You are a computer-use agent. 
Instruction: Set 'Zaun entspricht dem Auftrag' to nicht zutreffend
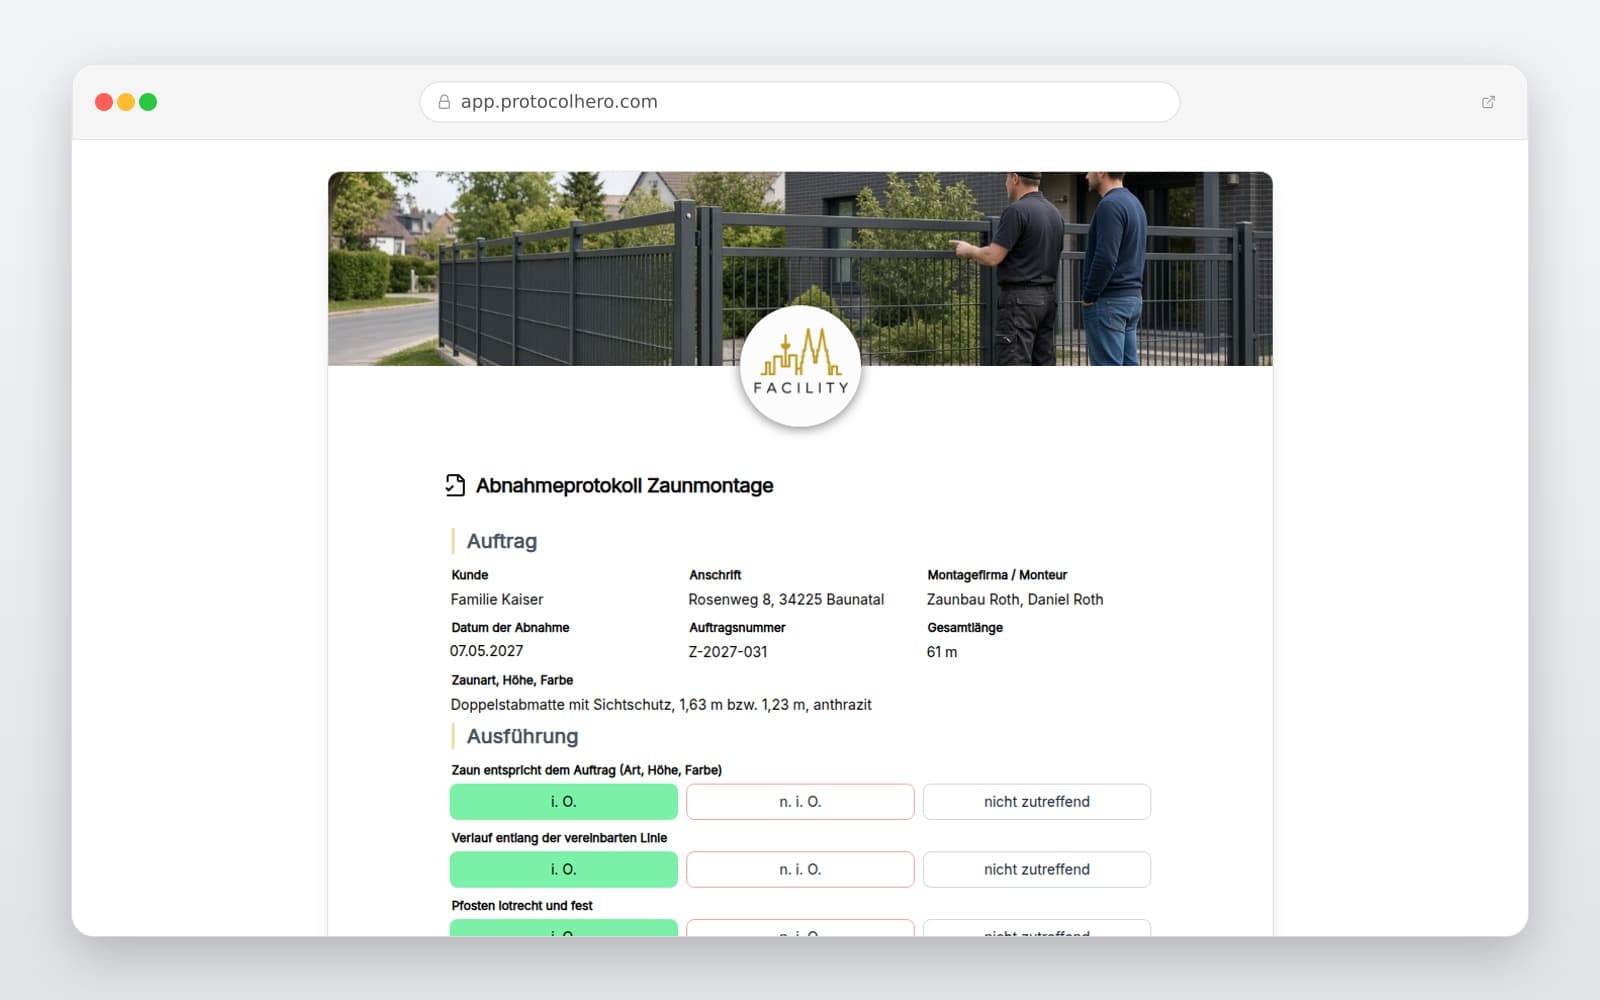coord(1037,802)
